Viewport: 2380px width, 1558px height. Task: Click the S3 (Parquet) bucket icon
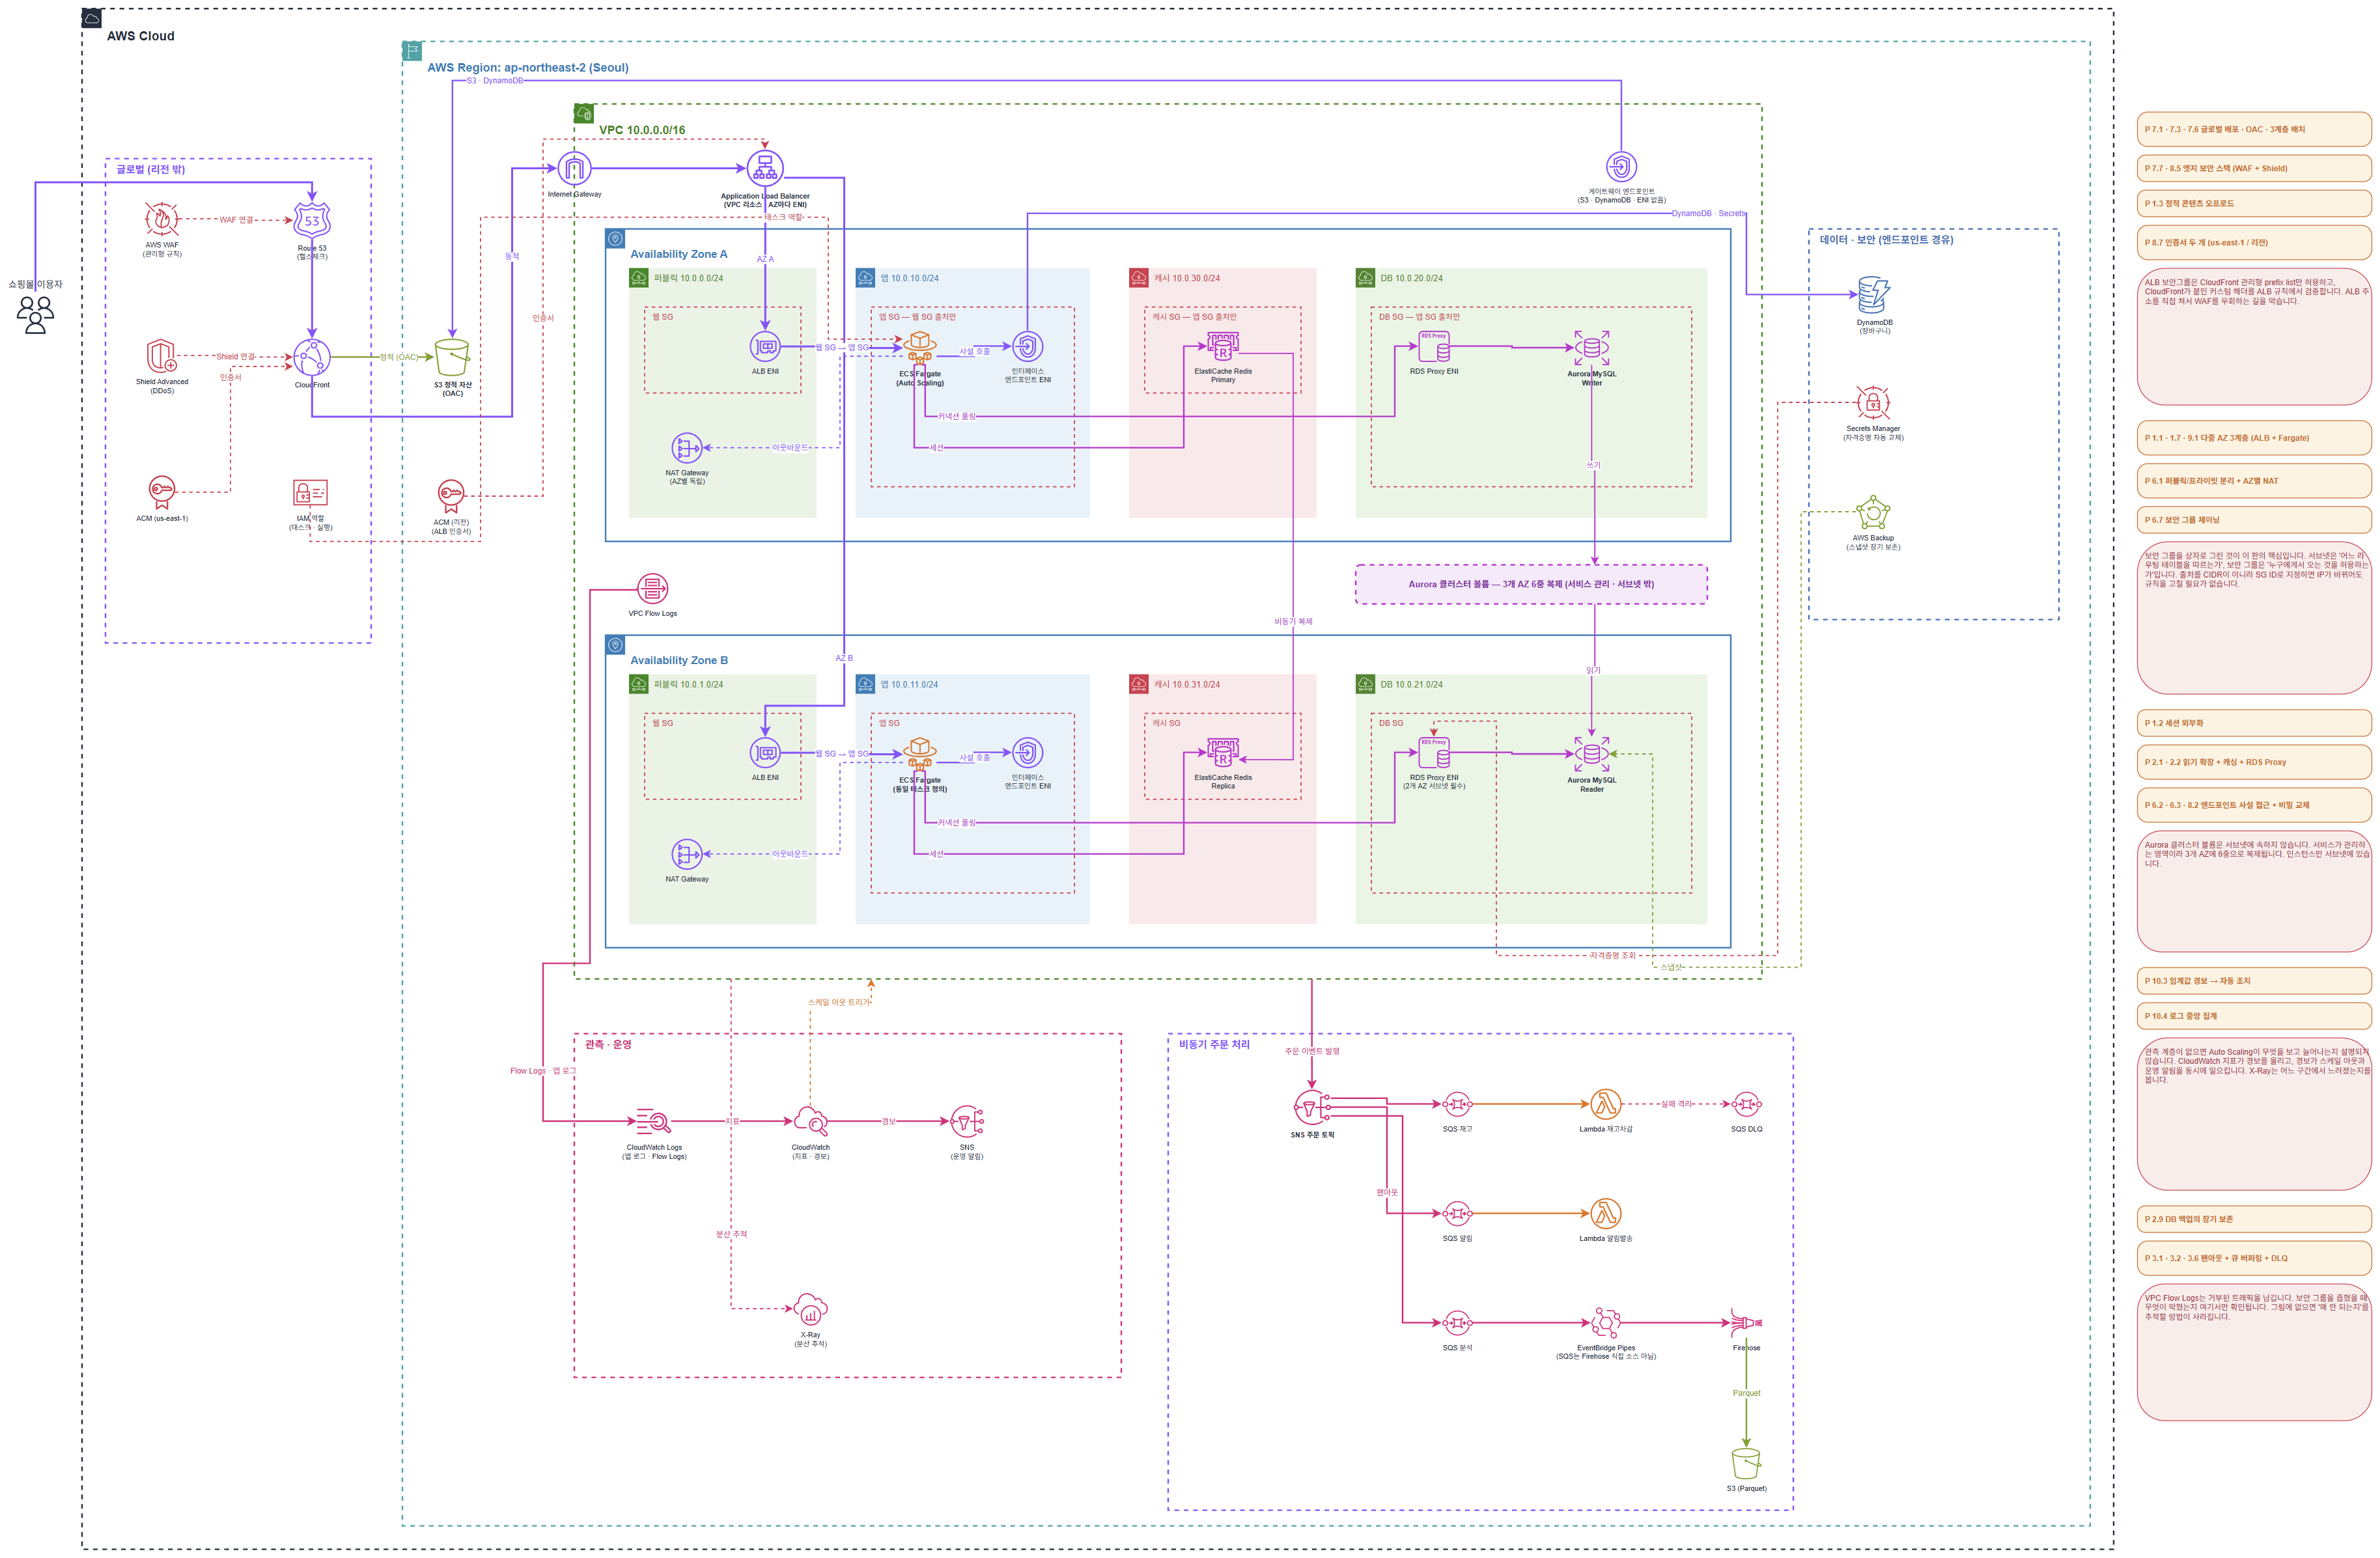(x=1746, y=1464)
